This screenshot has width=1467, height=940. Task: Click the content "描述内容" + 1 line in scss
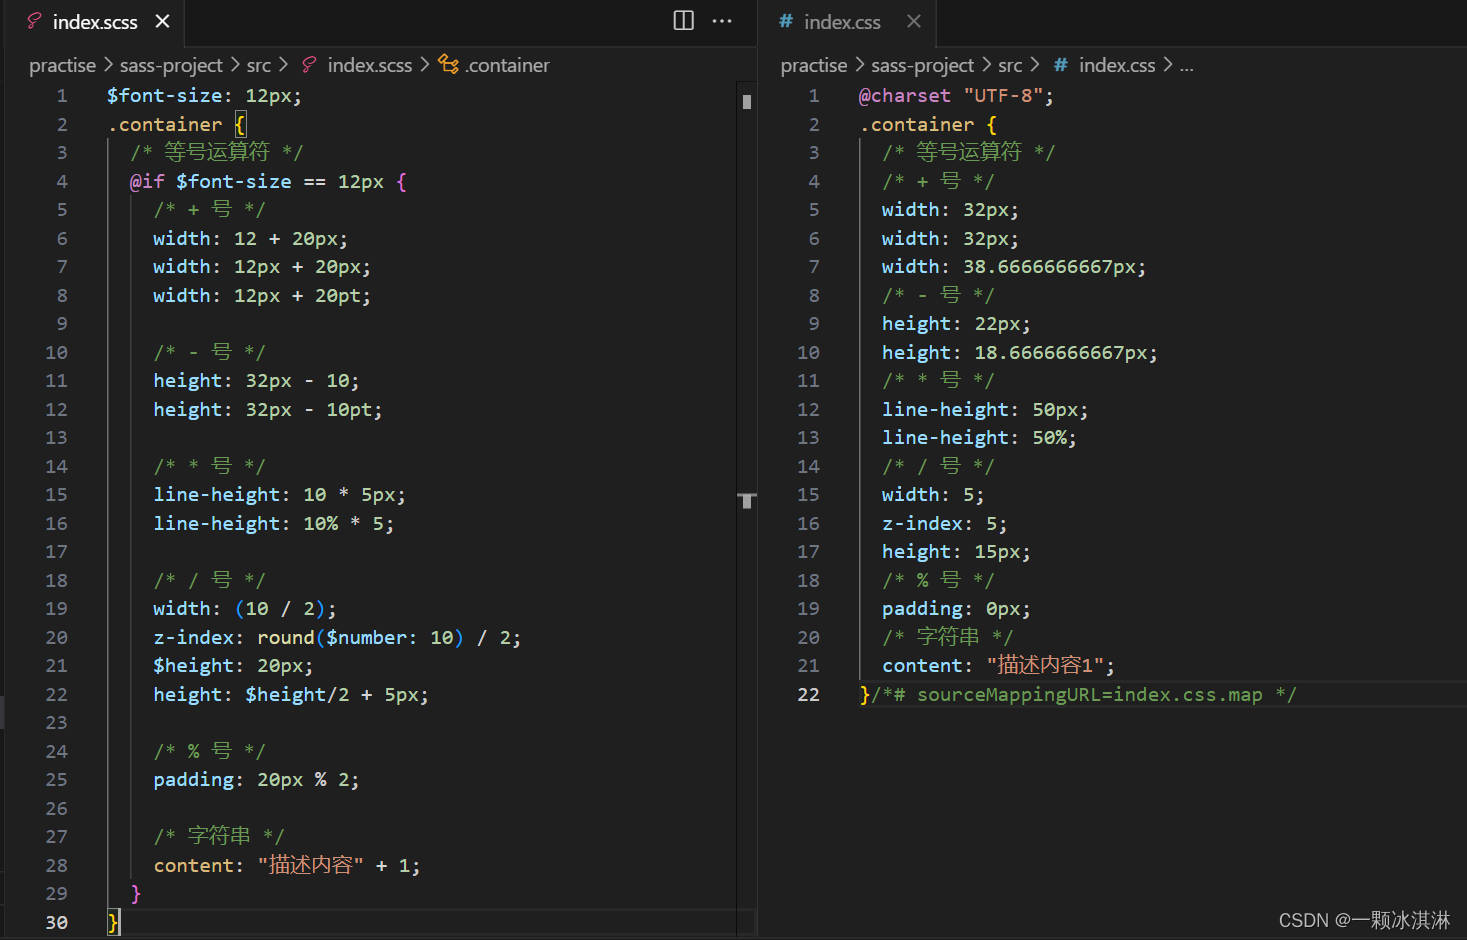[x=287, y=866]
